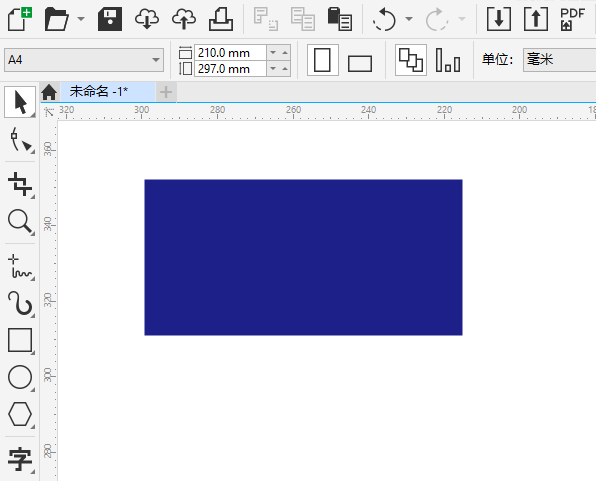
Task: Toggle all pages layout button
Action: [411, 60]
